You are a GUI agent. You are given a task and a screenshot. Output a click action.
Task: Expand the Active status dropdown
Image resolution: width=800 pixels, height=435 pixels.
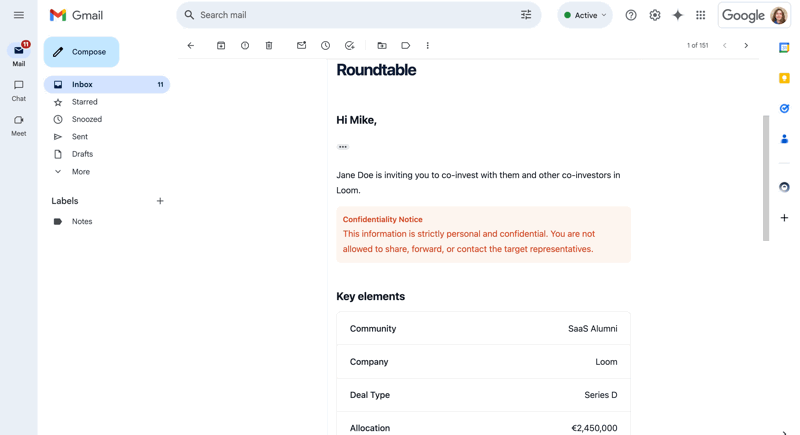[x=585, y=15]
